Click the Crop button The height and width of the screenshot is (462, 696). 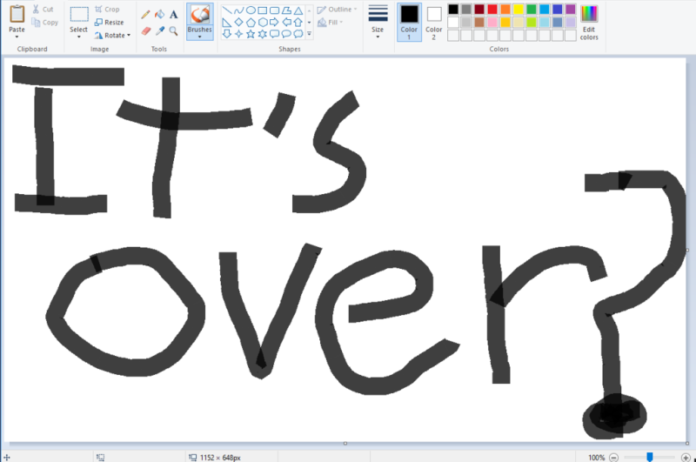(108, 9)
